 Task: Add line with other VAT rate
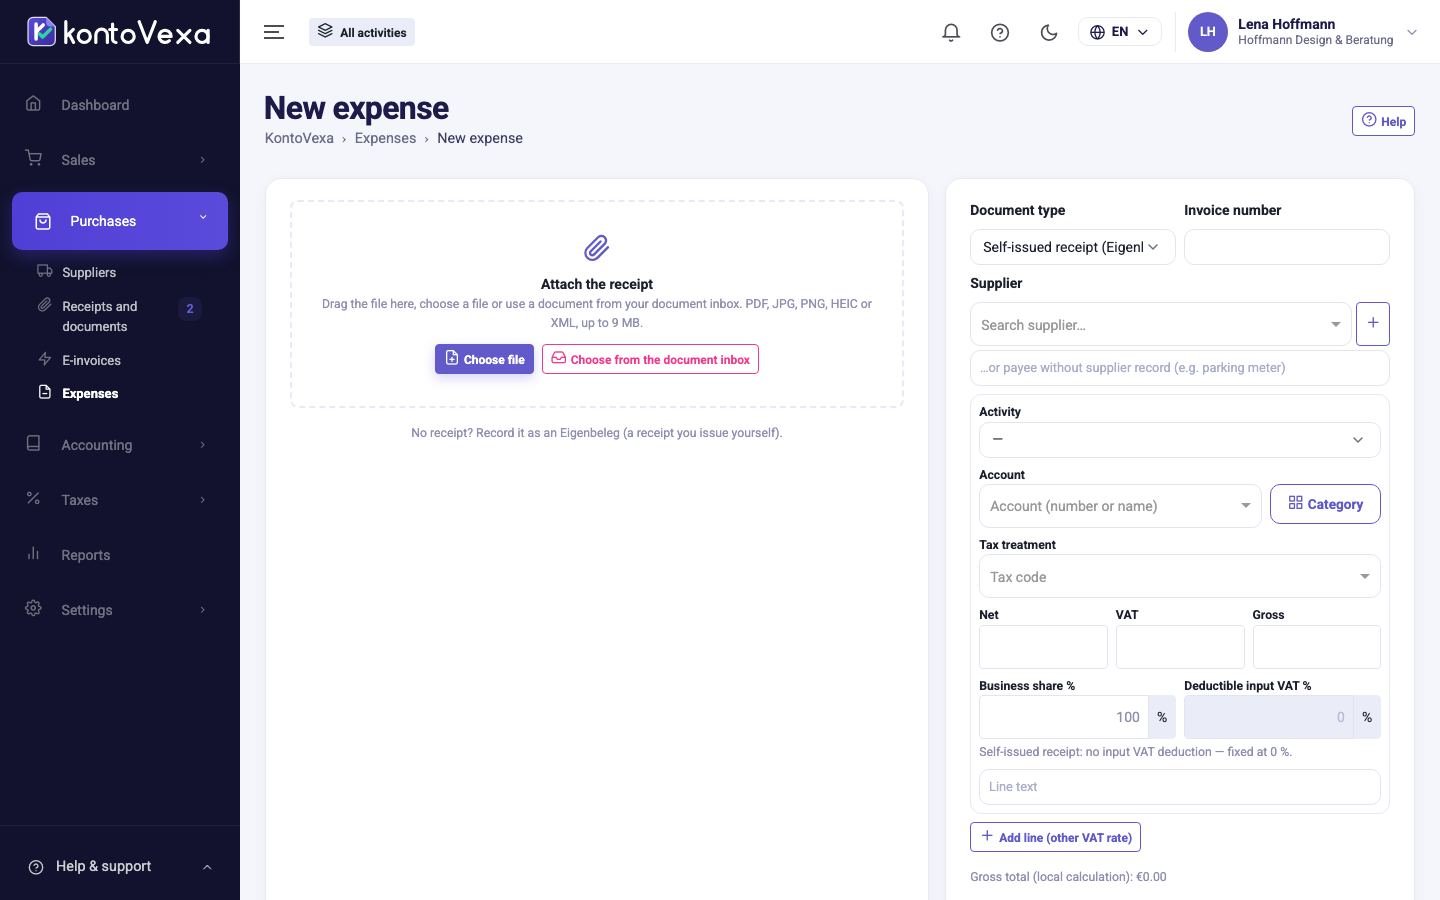(1055, 837)
